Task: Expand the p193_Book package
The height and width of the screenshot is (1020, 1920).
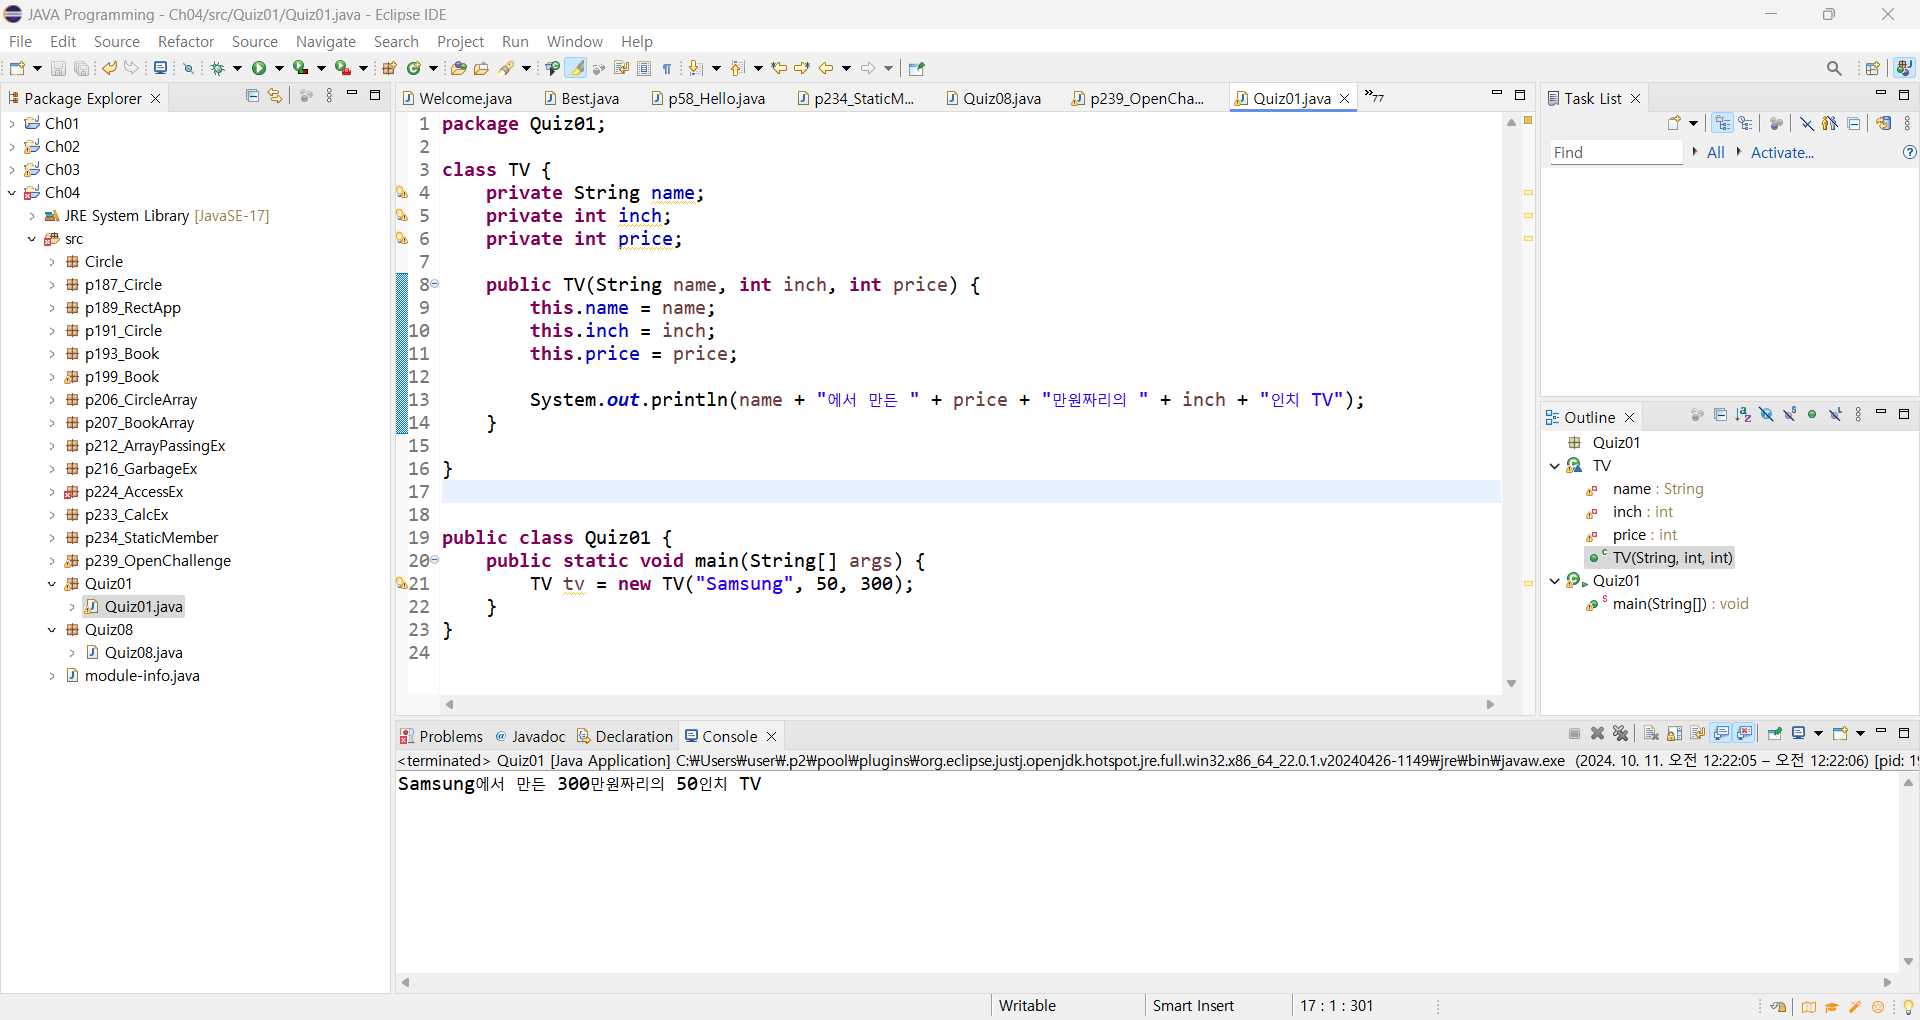Action: (x=52, y=354)
